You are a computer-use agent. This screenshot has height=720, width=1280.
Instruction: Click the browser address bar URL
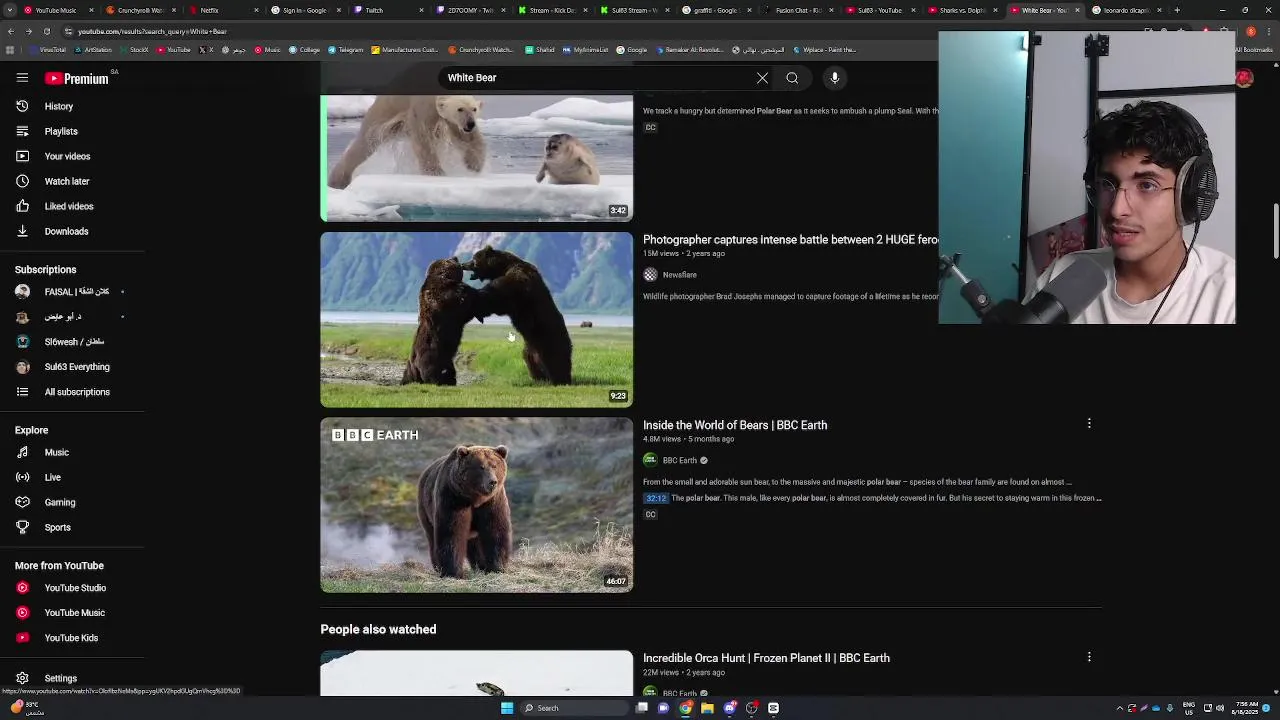(152, 31)
